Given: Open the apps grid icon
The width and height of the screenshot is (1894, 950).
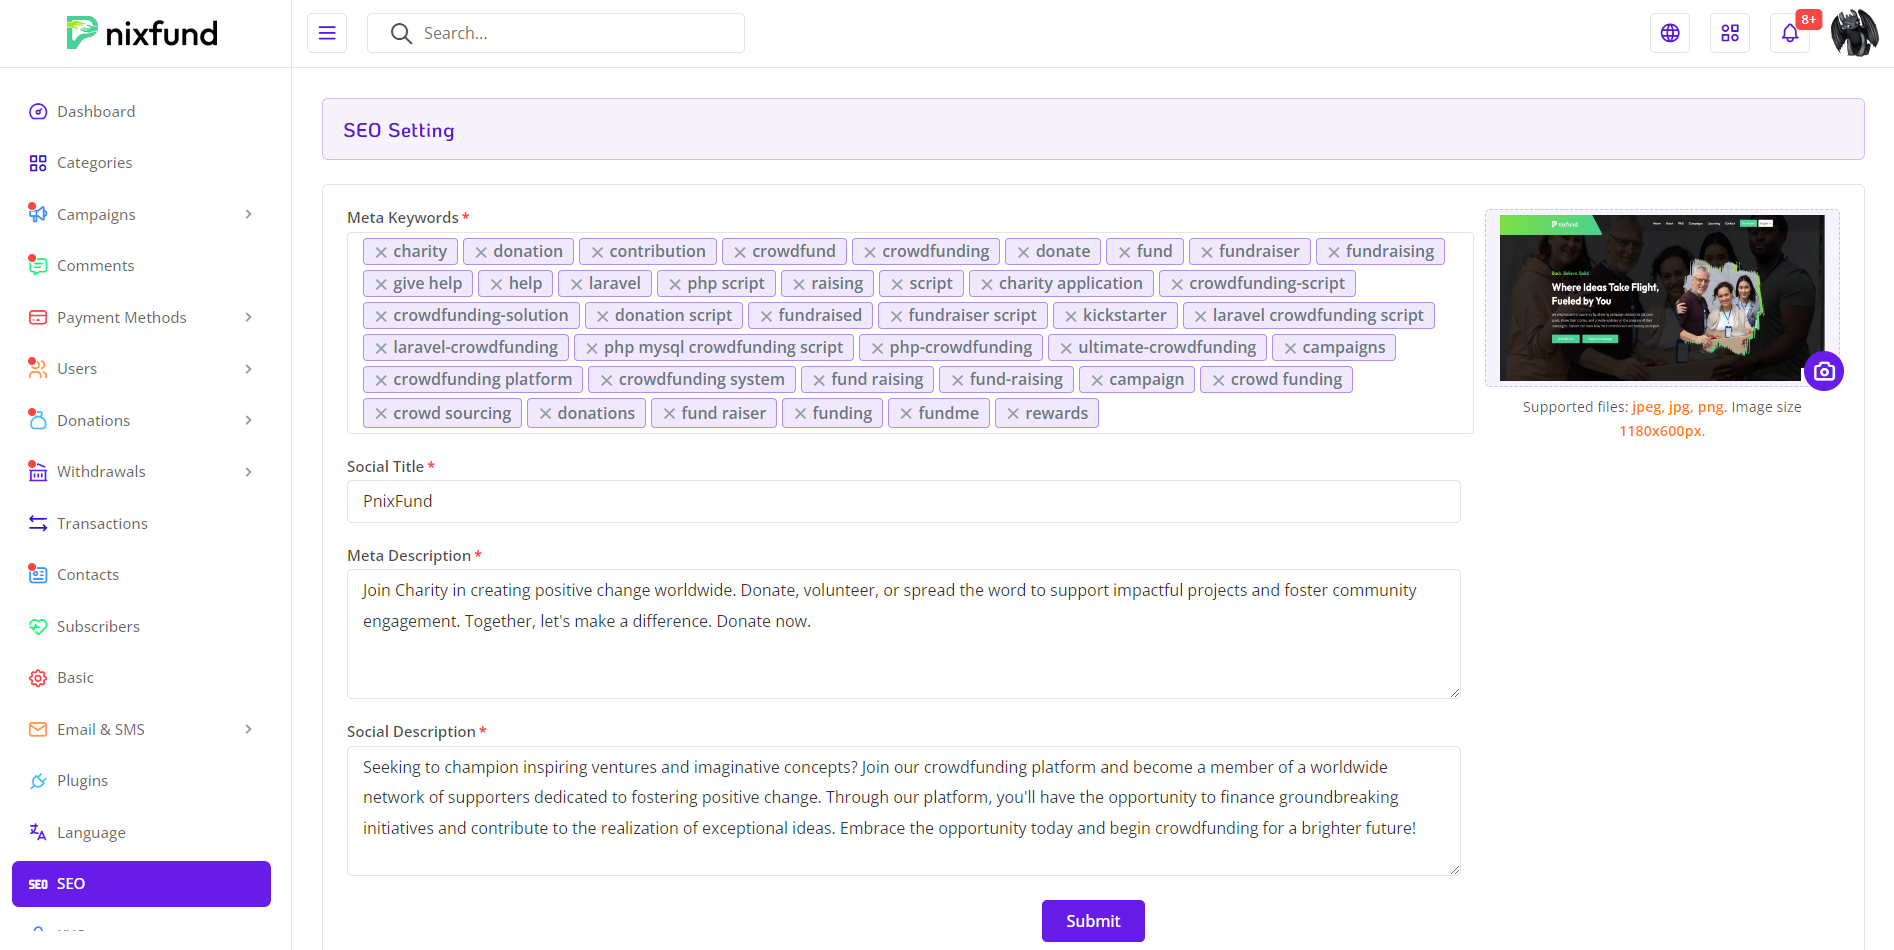Looking at the screenshot, I should [x=1729, y=33].
